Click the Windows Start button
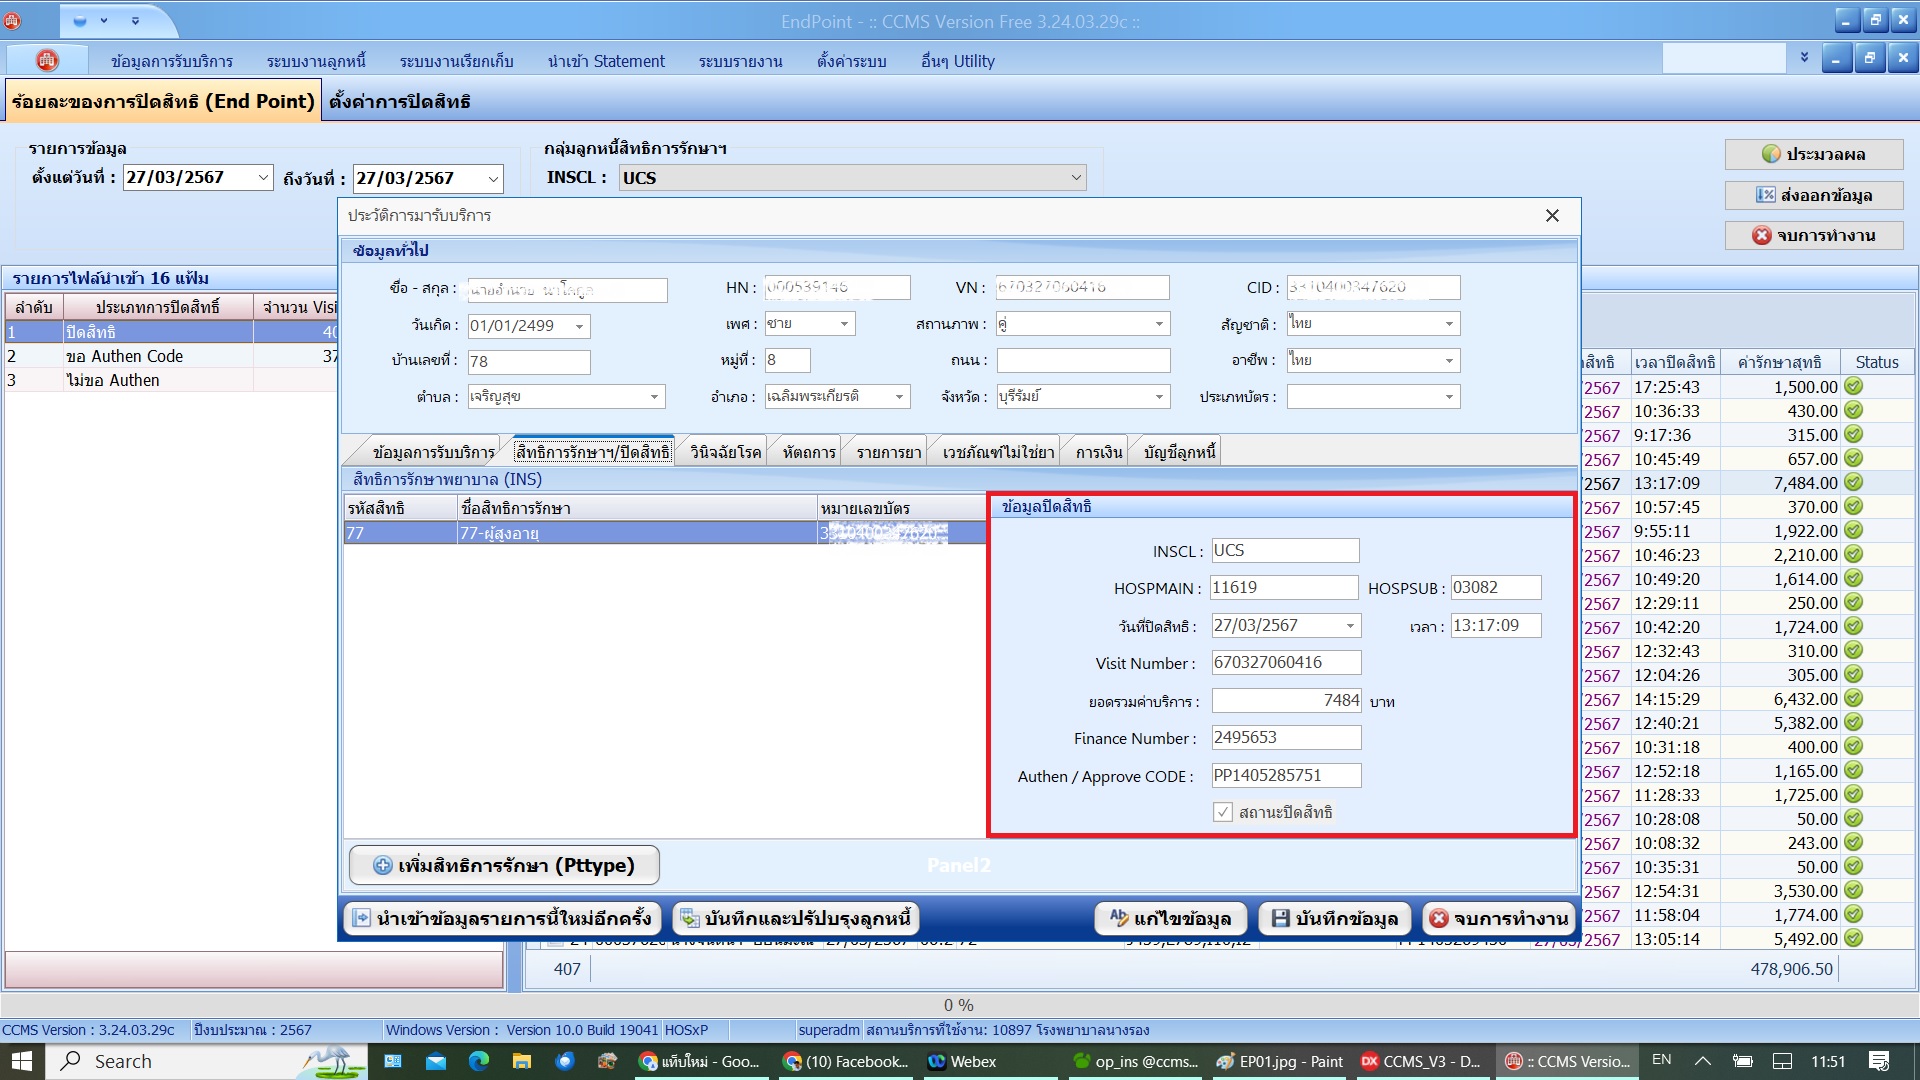 pyautogui.click(x=22, y=1061)
